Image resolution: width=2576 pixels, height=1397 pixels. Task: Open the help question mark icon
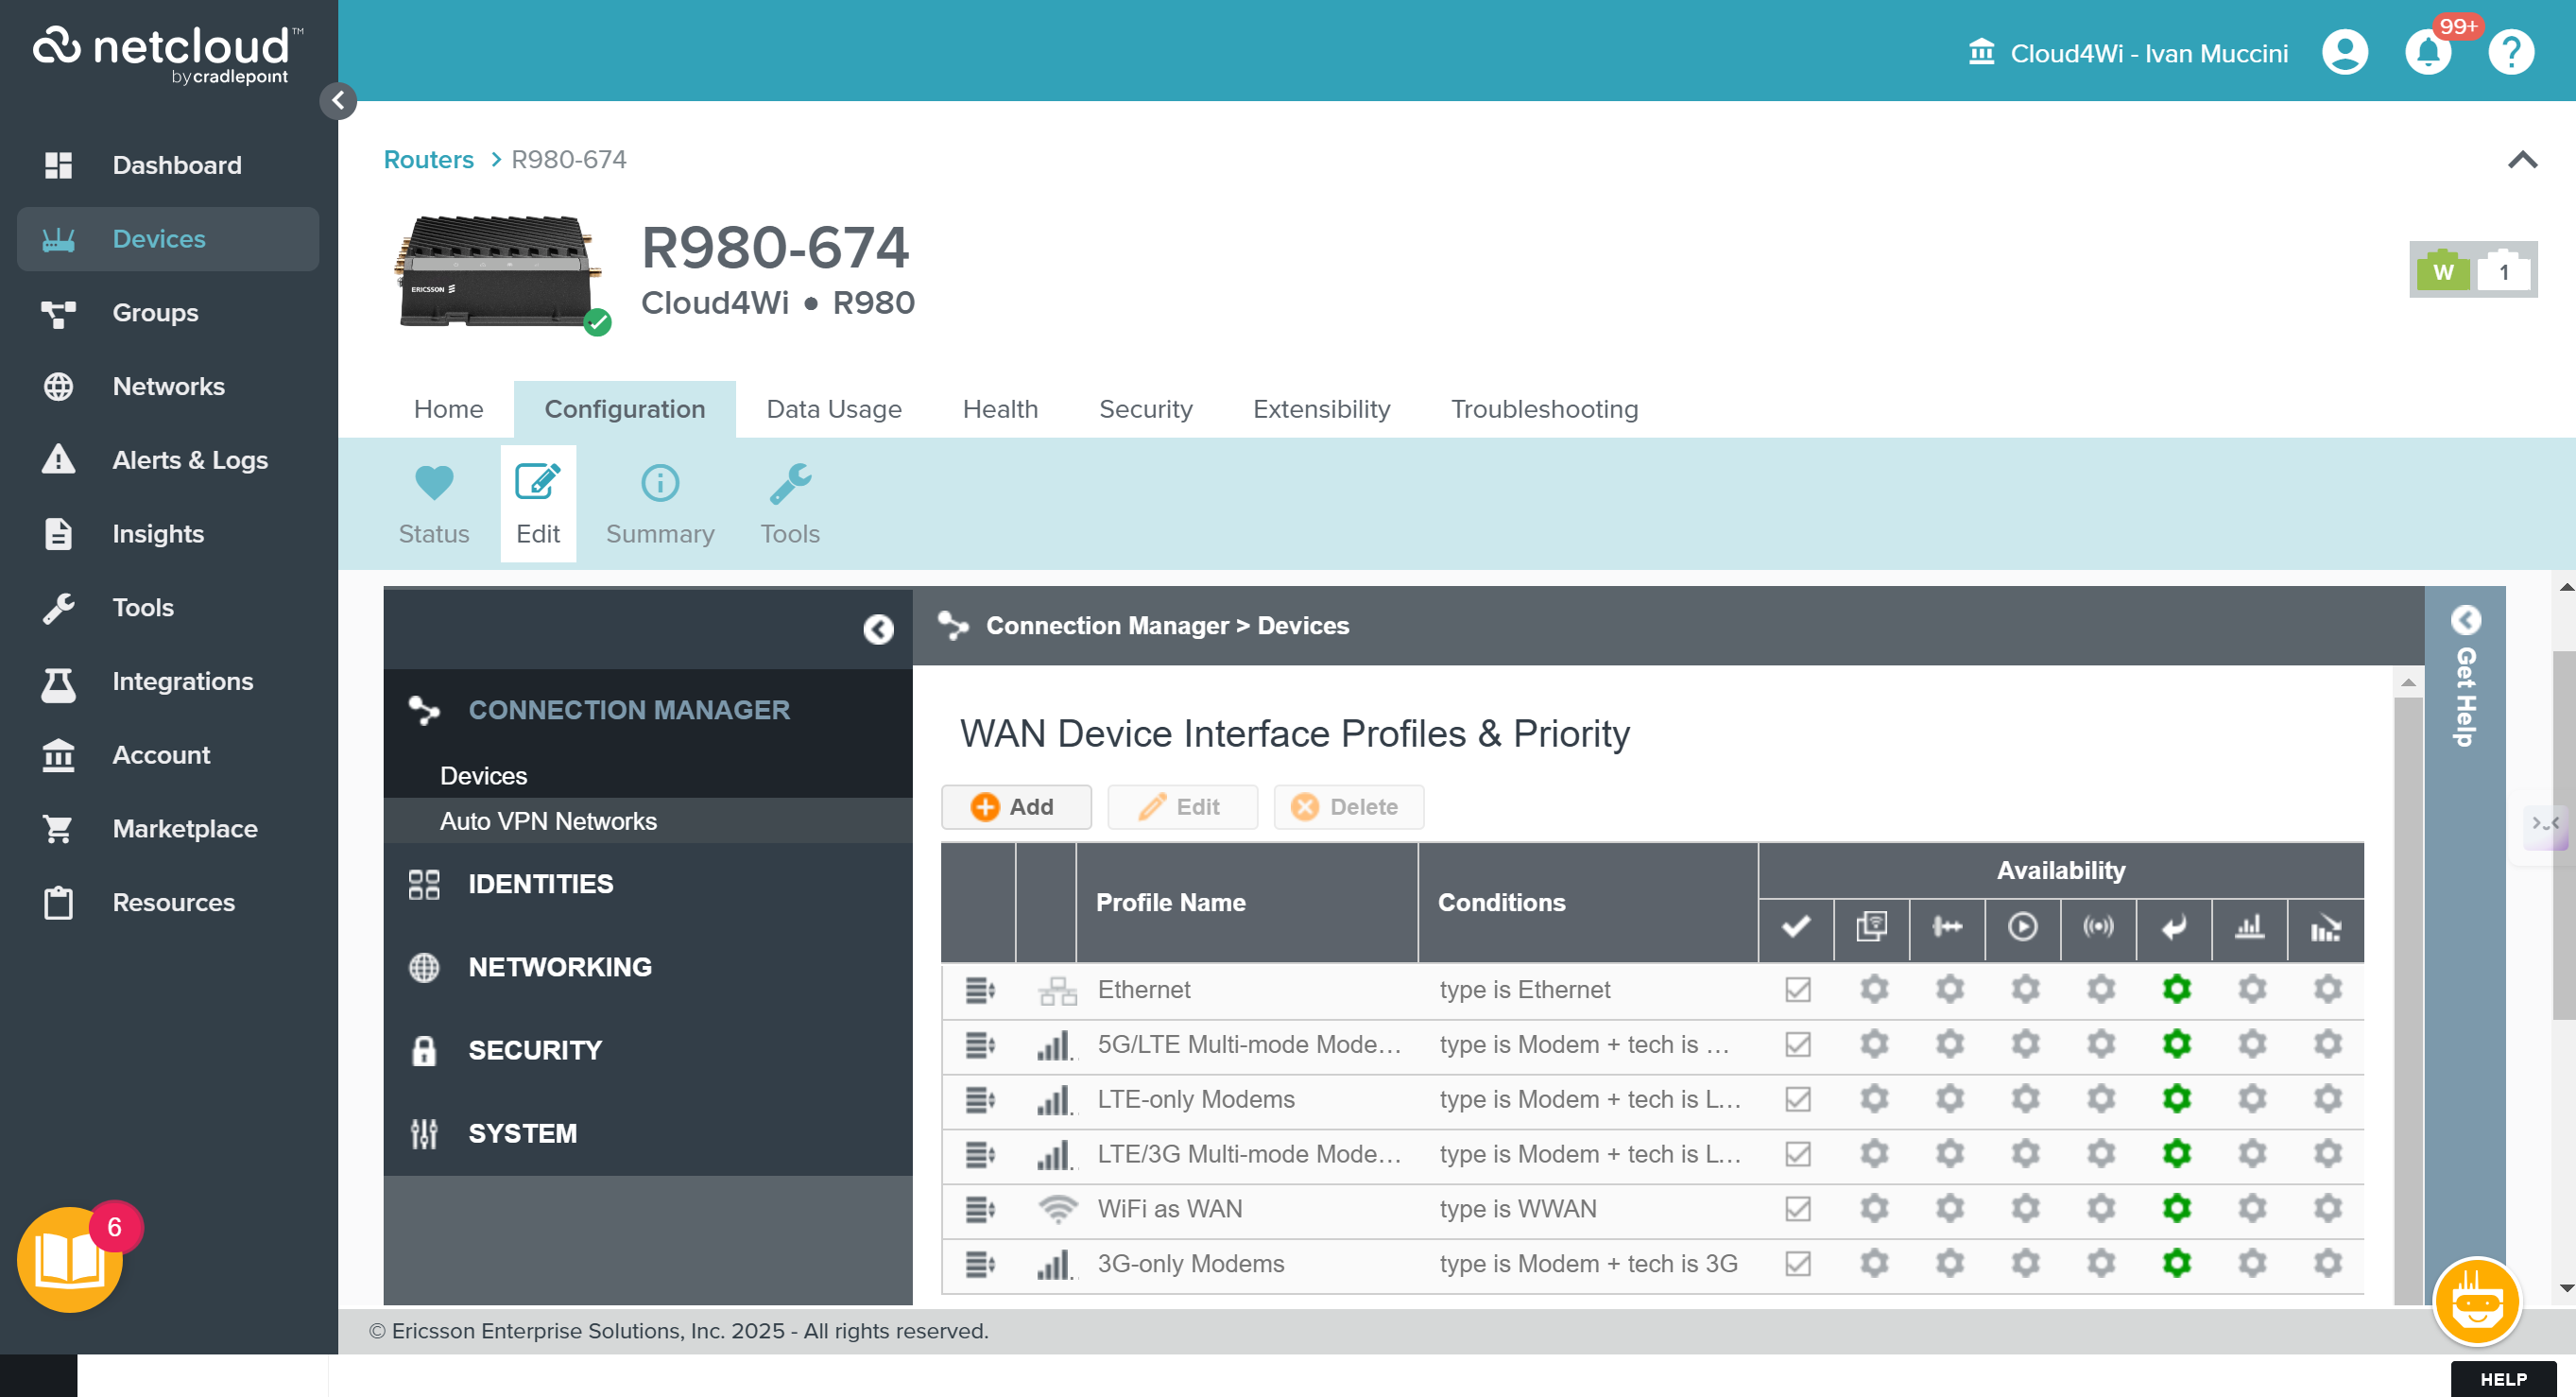coord(2510,52)
